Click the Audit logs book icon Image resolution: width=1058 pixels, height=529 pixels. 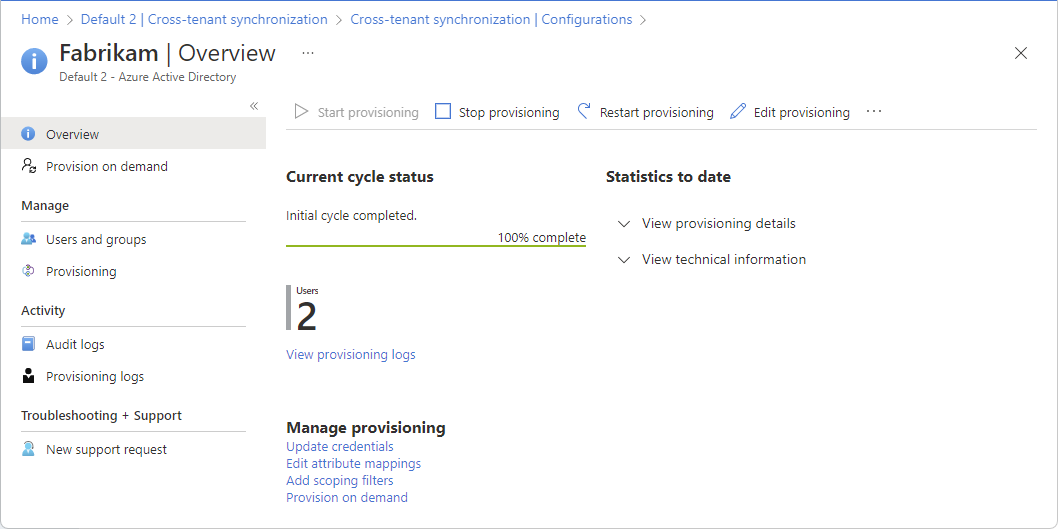(x=28, y=344)
